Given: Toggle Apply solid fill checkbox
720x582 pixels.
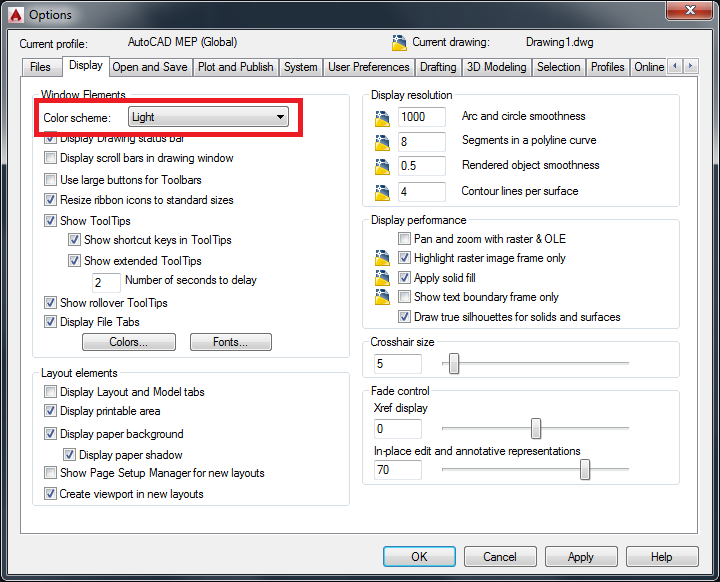Looking at the screenshot, I should click(x=404, y=277).
